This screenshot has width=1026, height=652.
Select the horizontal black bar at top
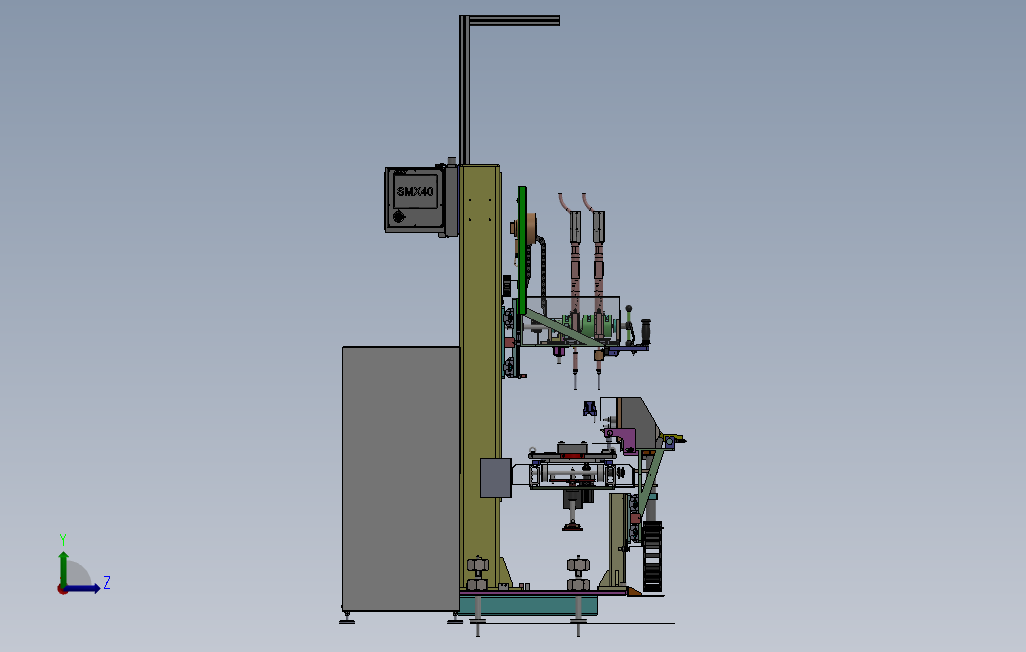[x=514, y=20]
